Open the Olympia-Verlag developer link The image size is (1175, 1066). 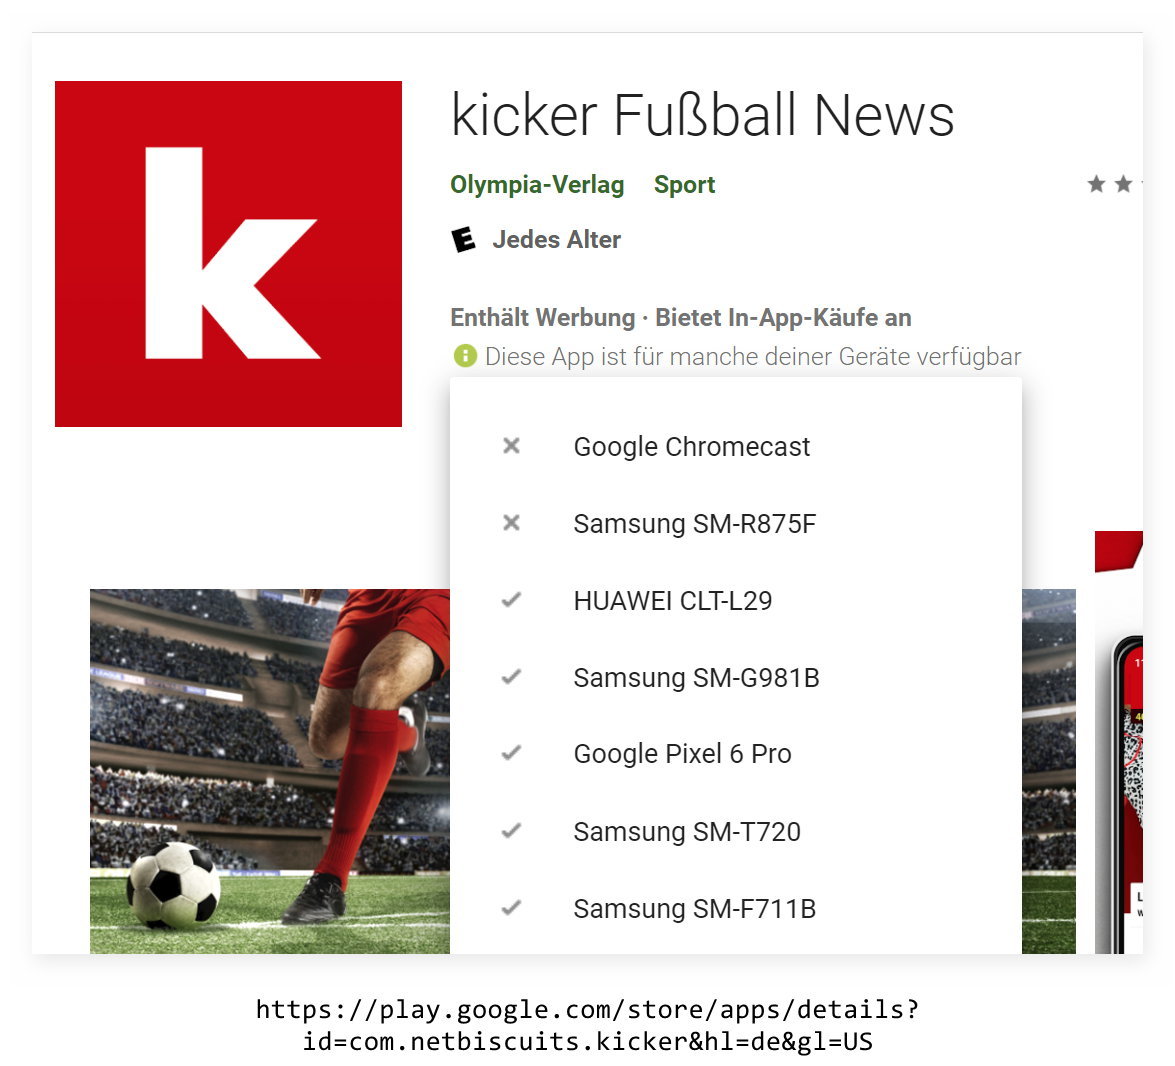point(537,184)
